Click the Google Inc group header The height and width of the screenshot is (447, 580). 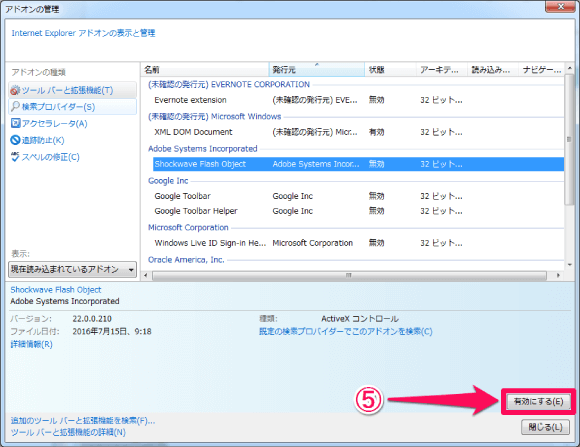coord(168,181)
